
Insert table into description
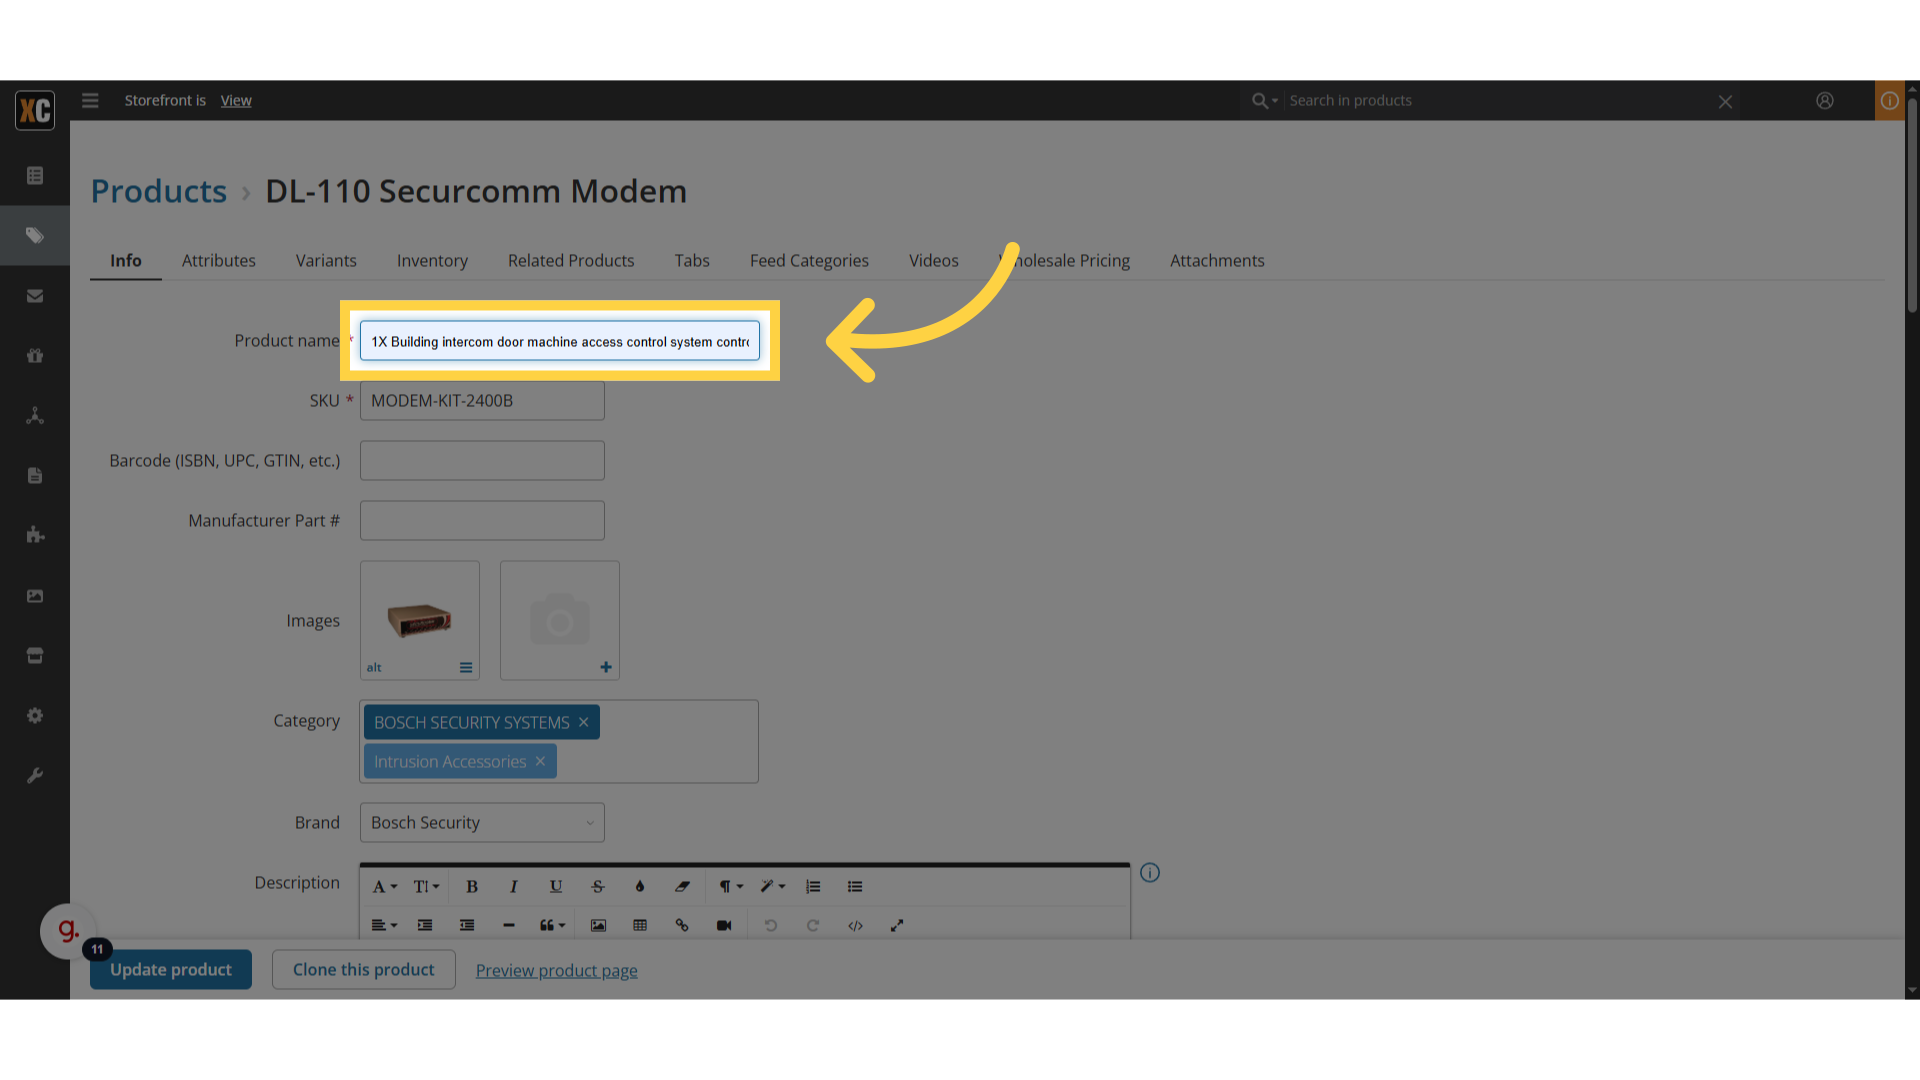(x=640, y=926)
